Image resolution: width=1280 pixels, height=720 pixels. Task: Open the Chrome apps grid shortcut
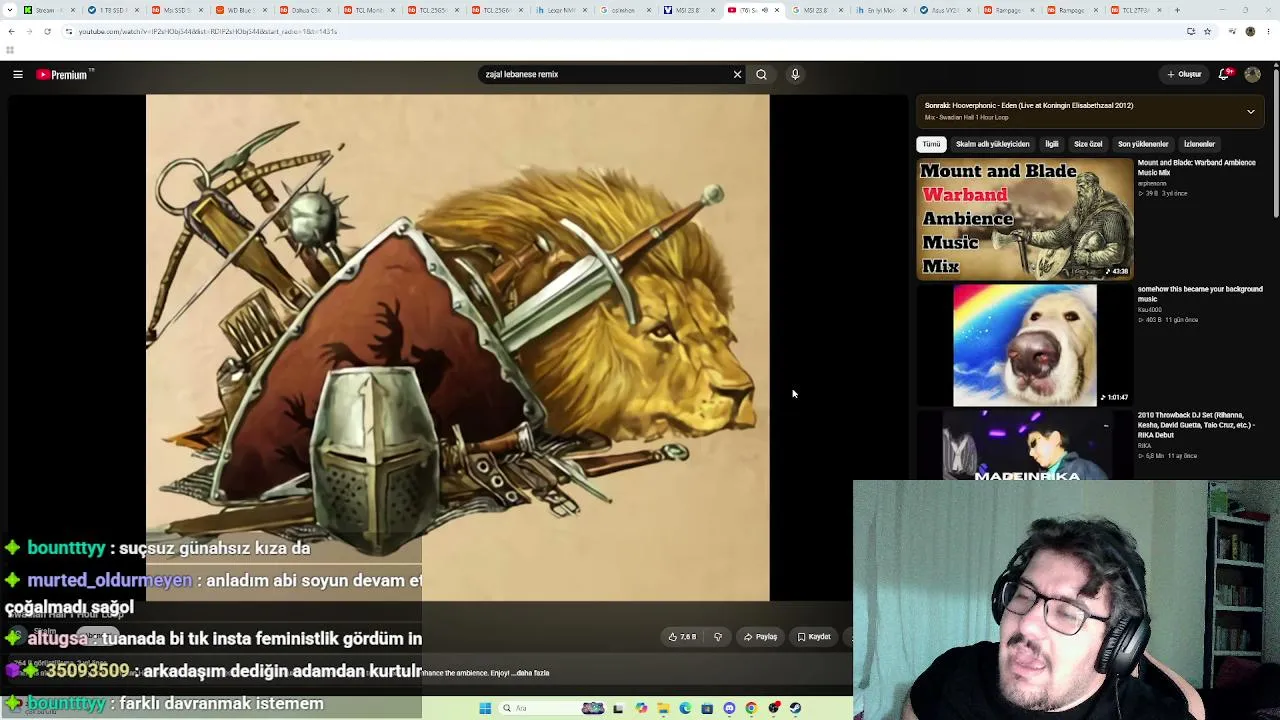tap(10, 50)
